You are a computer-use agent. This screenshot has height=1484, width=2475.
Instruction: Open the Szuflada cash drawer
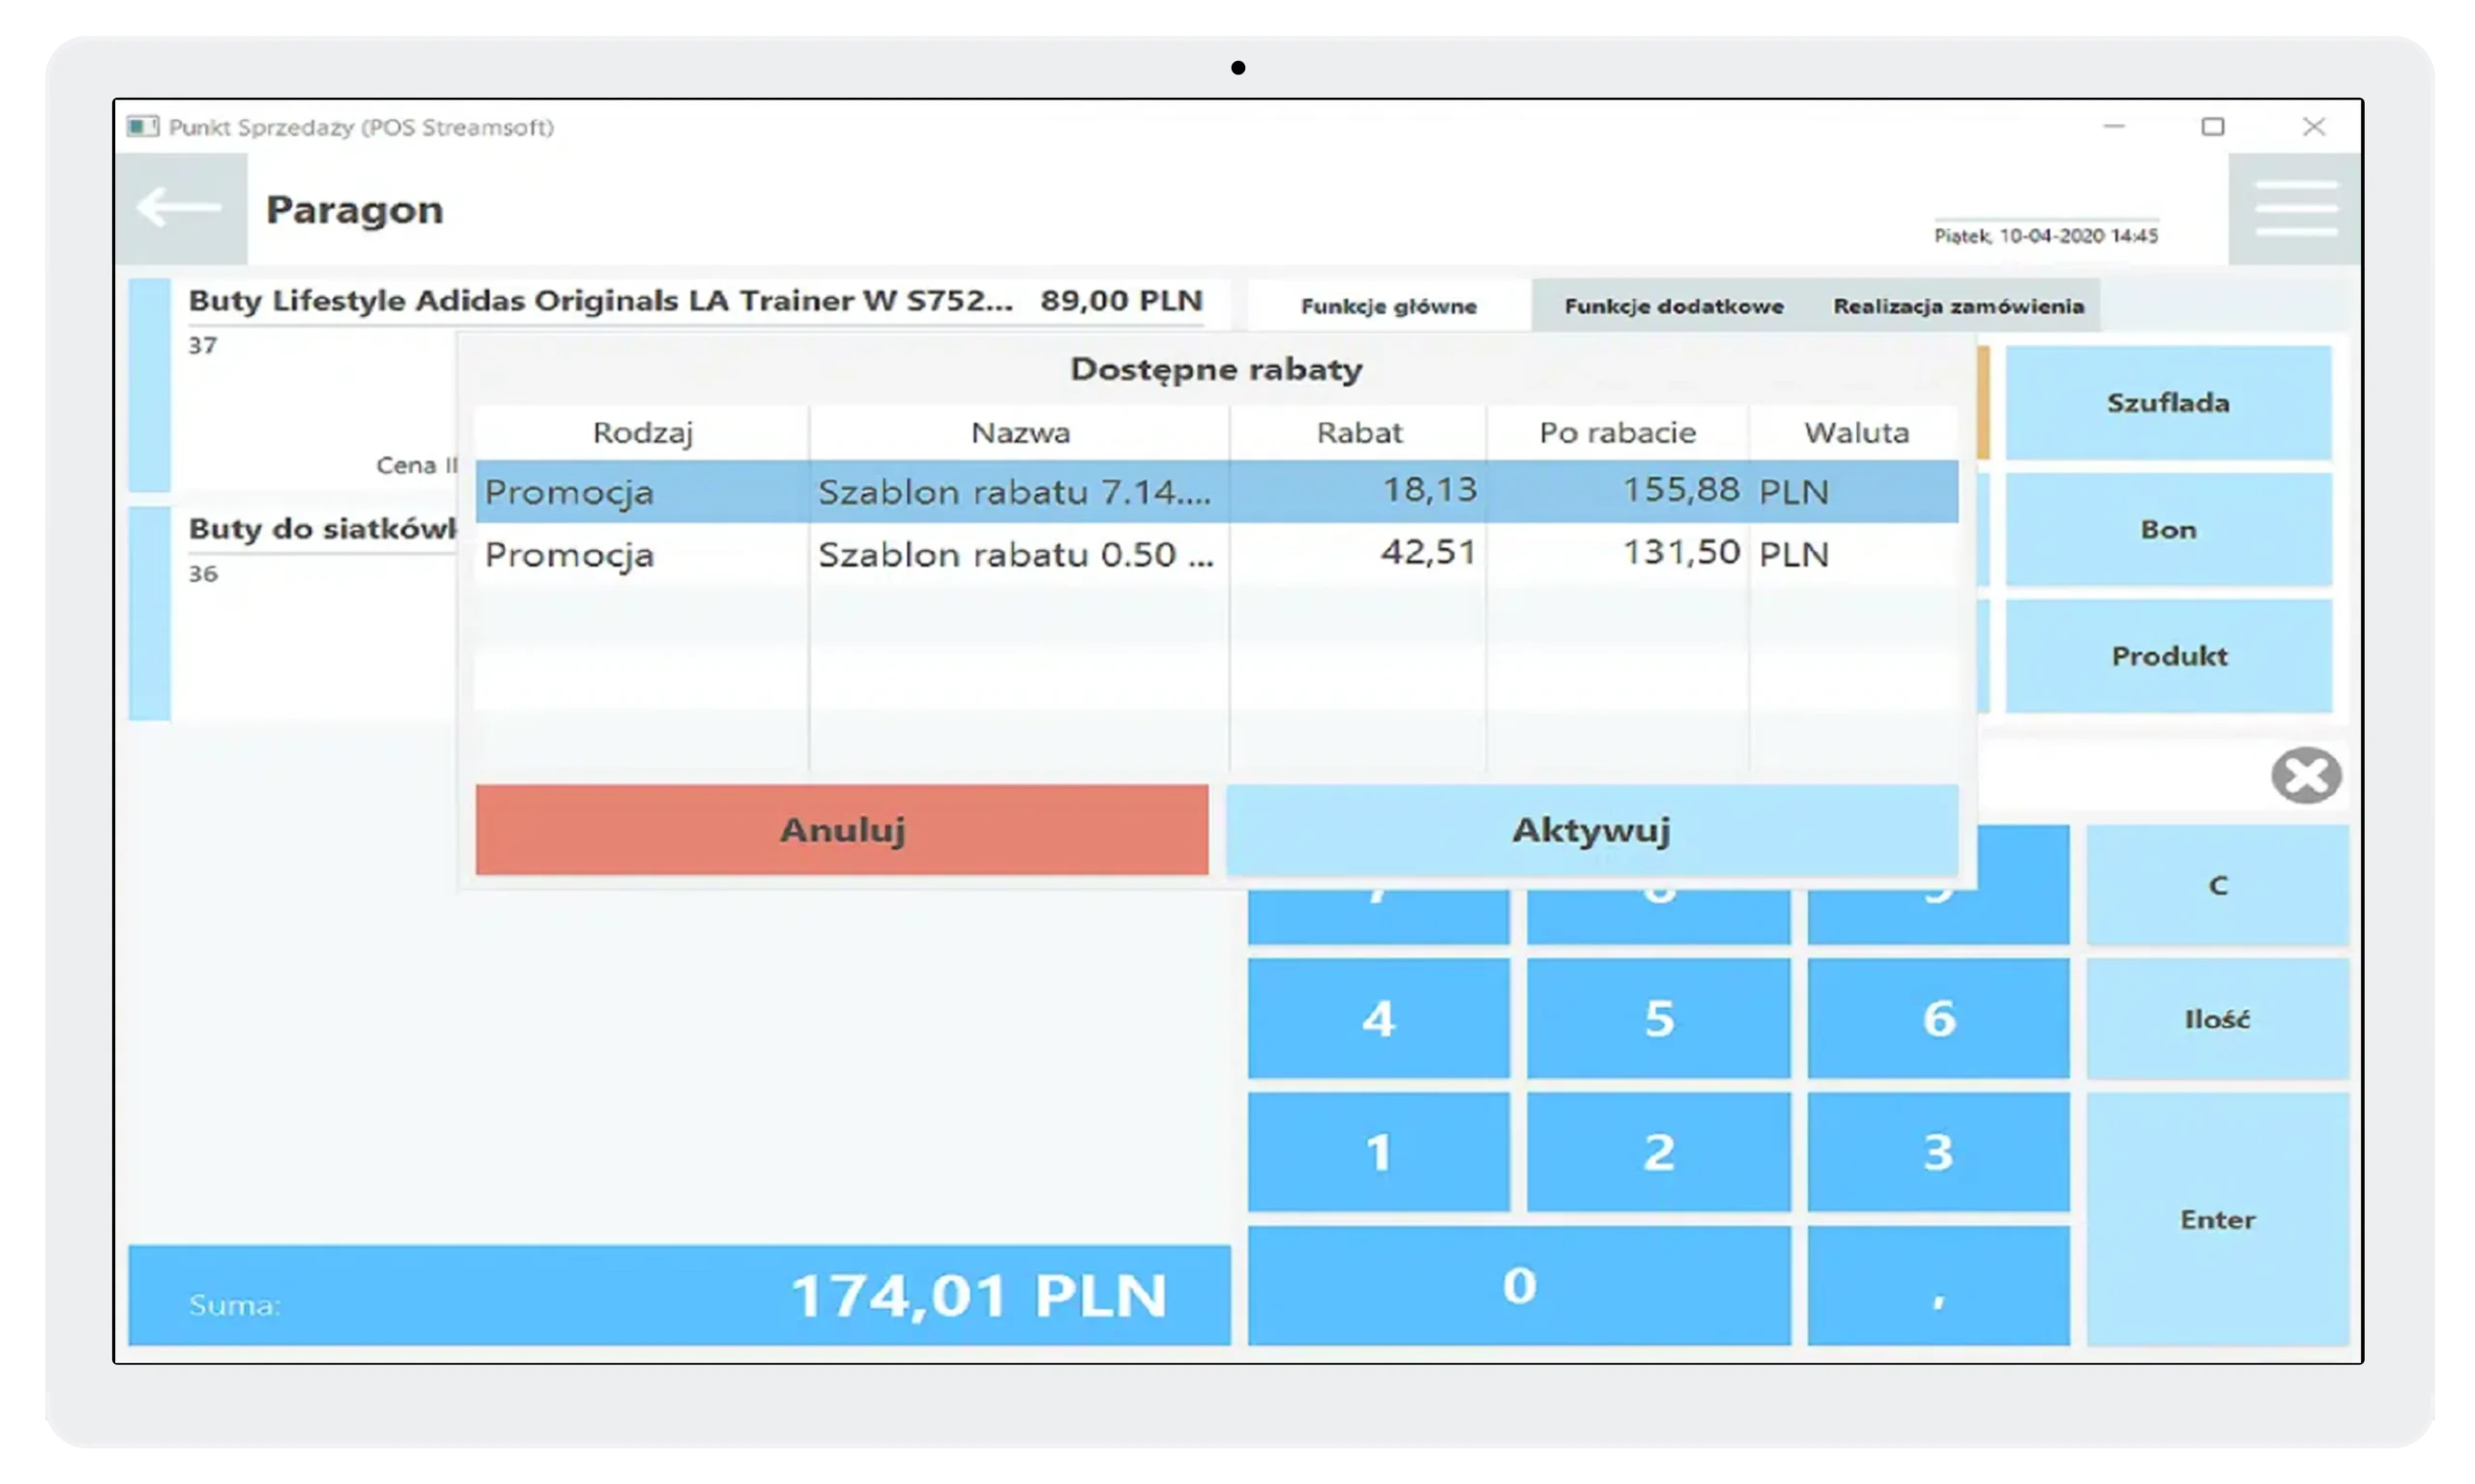2168,403
